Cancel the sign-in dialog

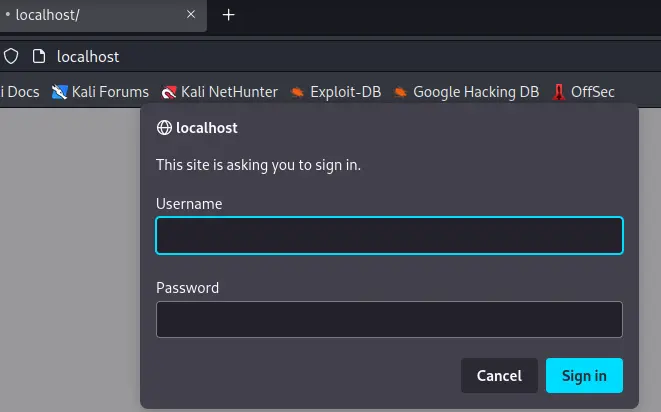click(499, 376)
